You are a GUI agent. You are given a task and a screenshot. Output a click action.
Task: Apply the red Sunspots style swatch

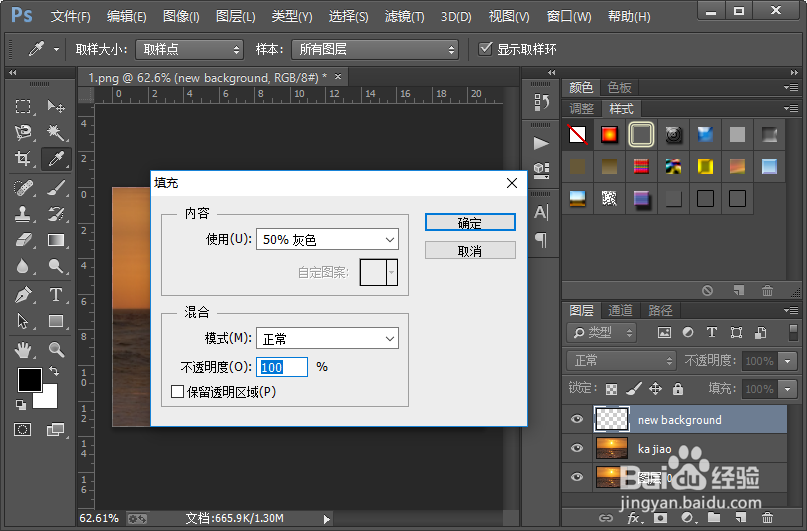click(609, 134)
